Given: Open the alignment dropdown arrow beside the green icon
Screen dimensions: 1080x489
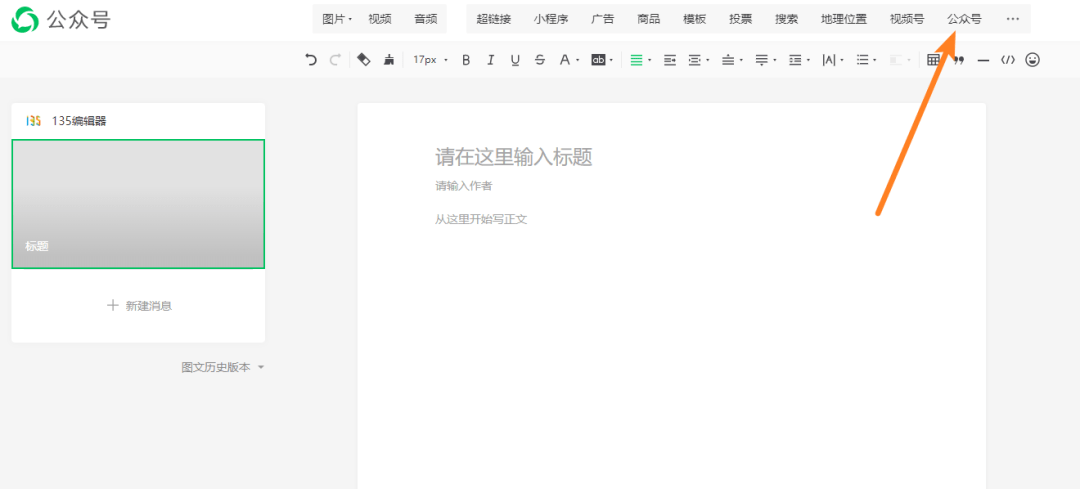Looking at the screenshot, I should [650, 61].
